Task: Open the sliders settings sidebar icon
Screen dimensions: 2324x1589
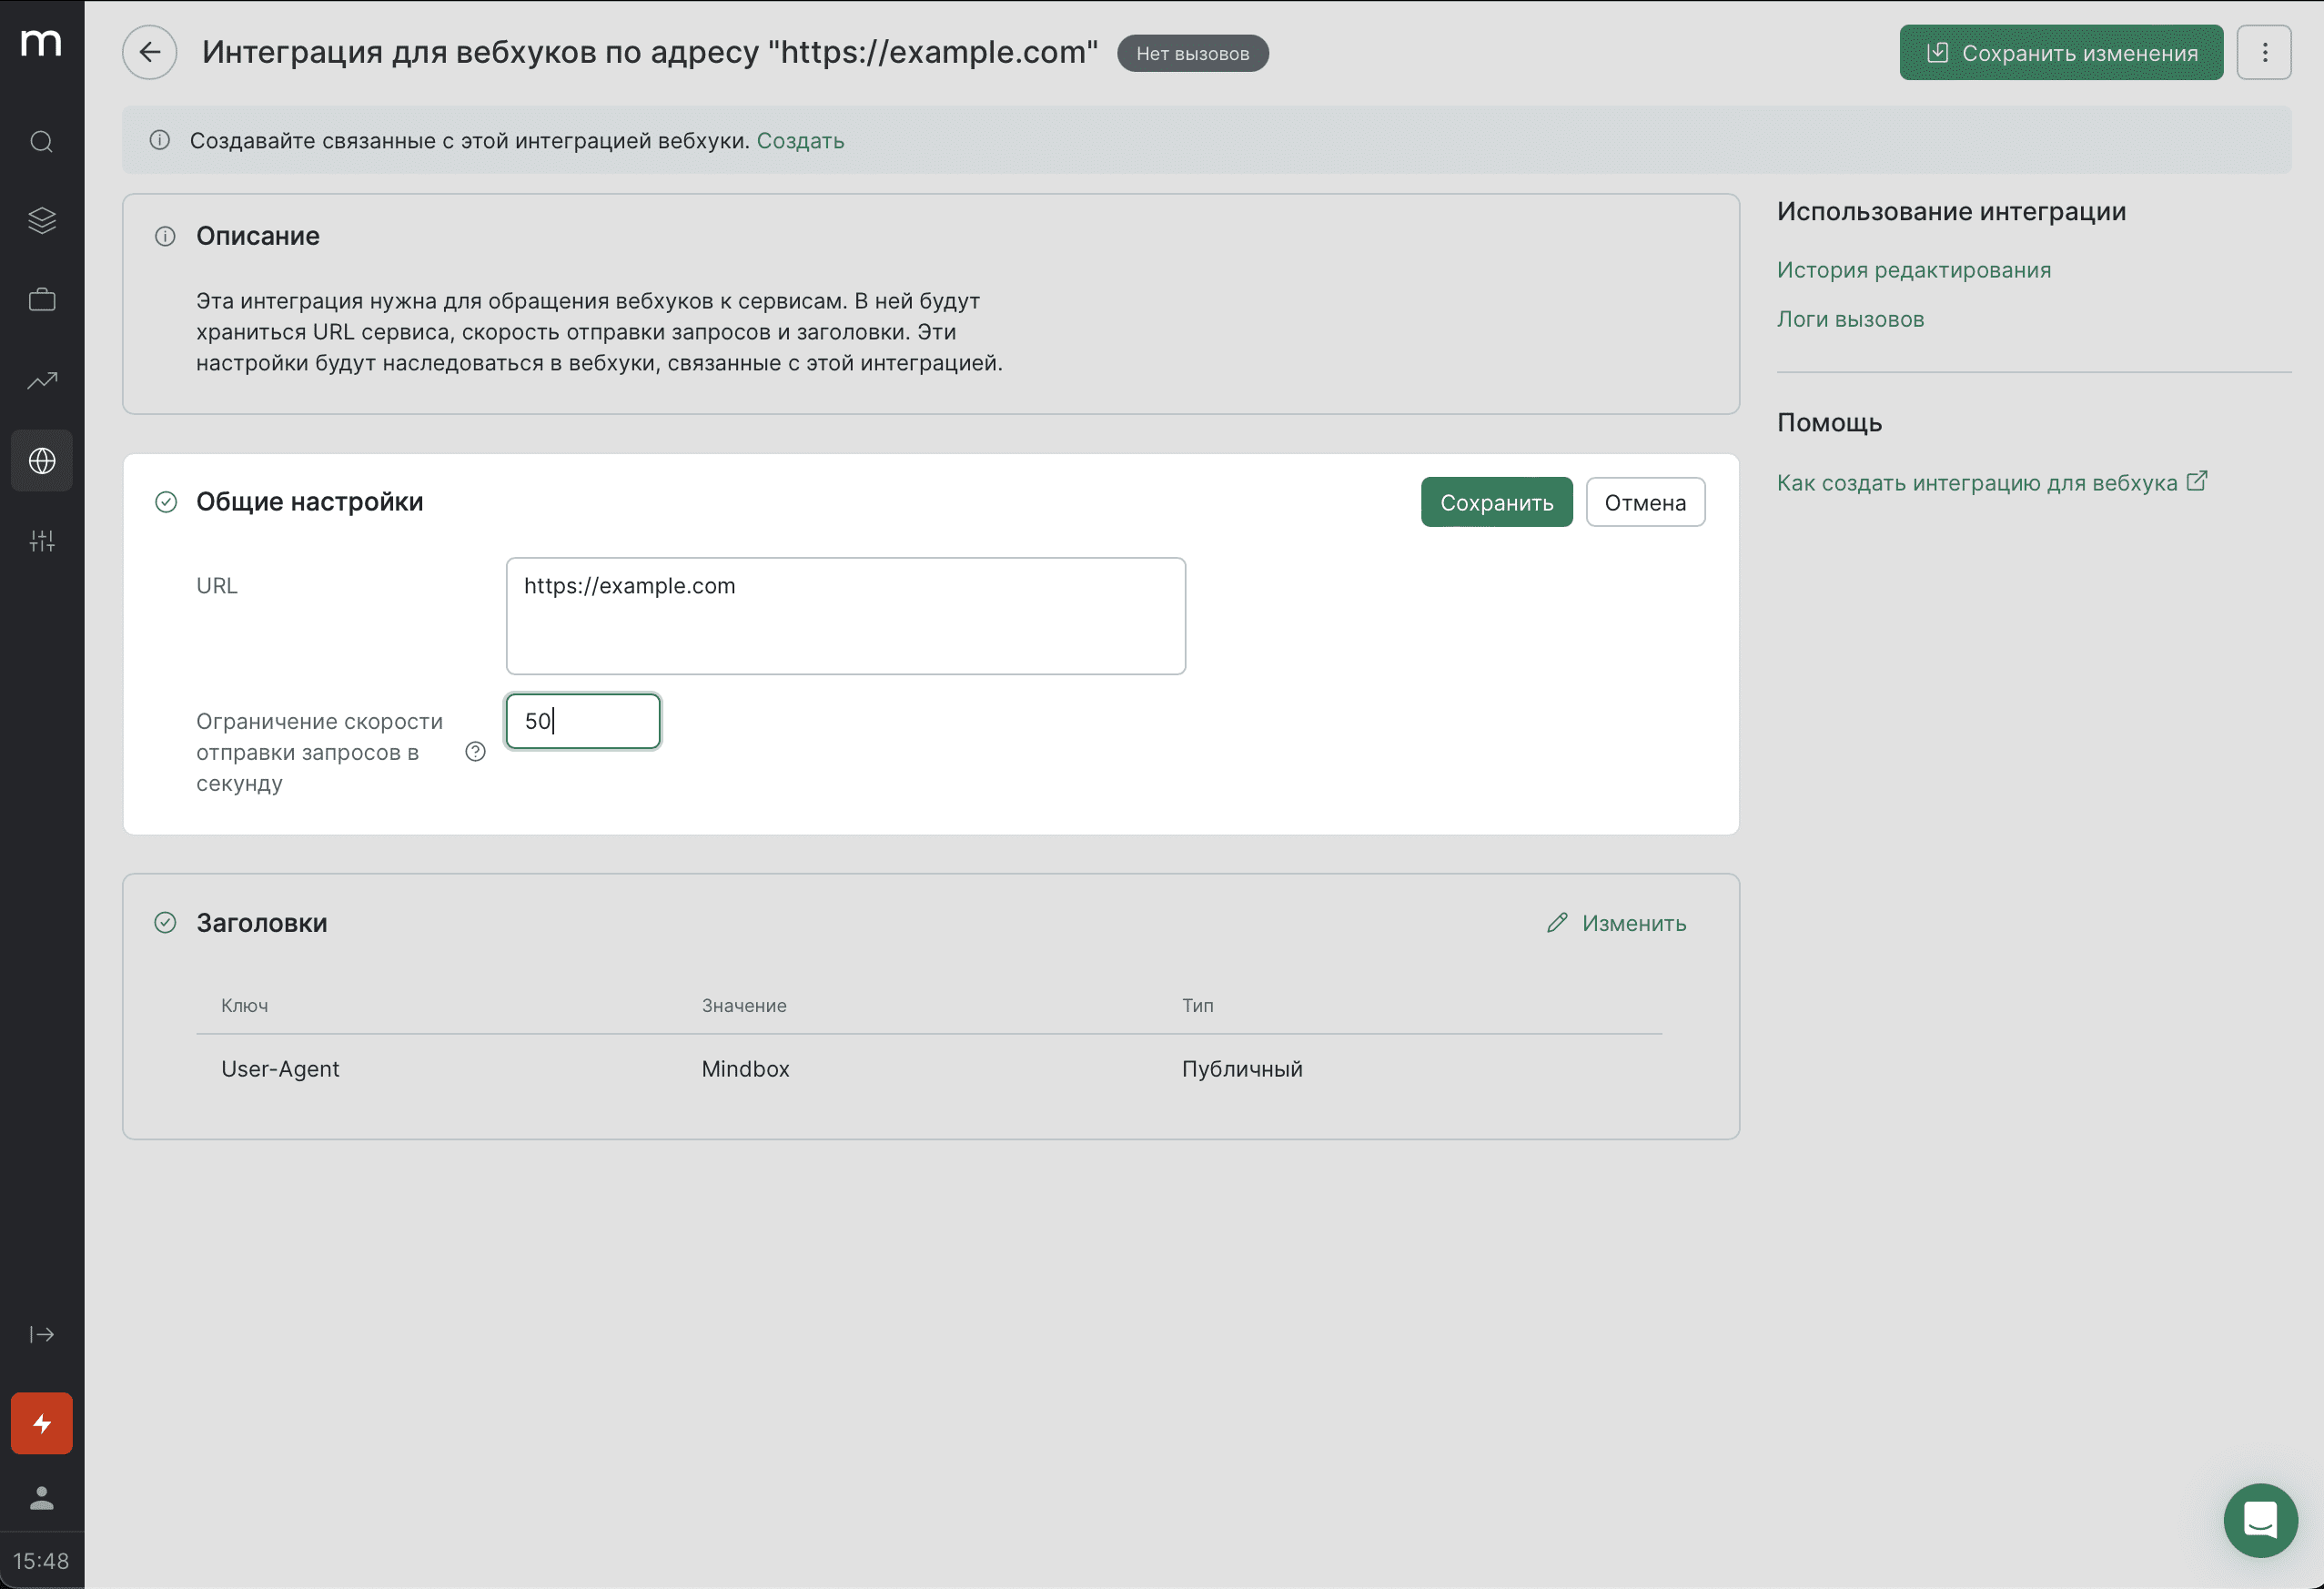Action: point(41,541)
